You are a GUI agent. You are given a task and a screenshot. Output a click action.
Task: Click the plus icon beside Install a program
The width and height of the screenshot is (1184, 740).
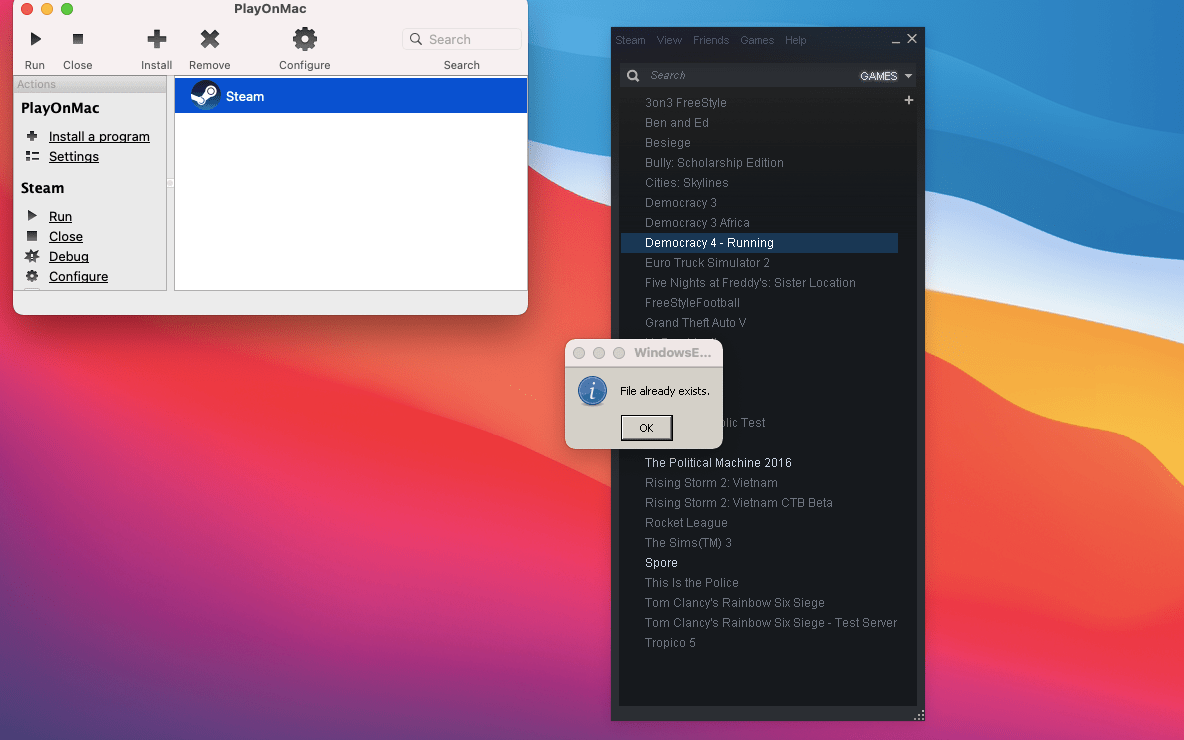(32, 136)
